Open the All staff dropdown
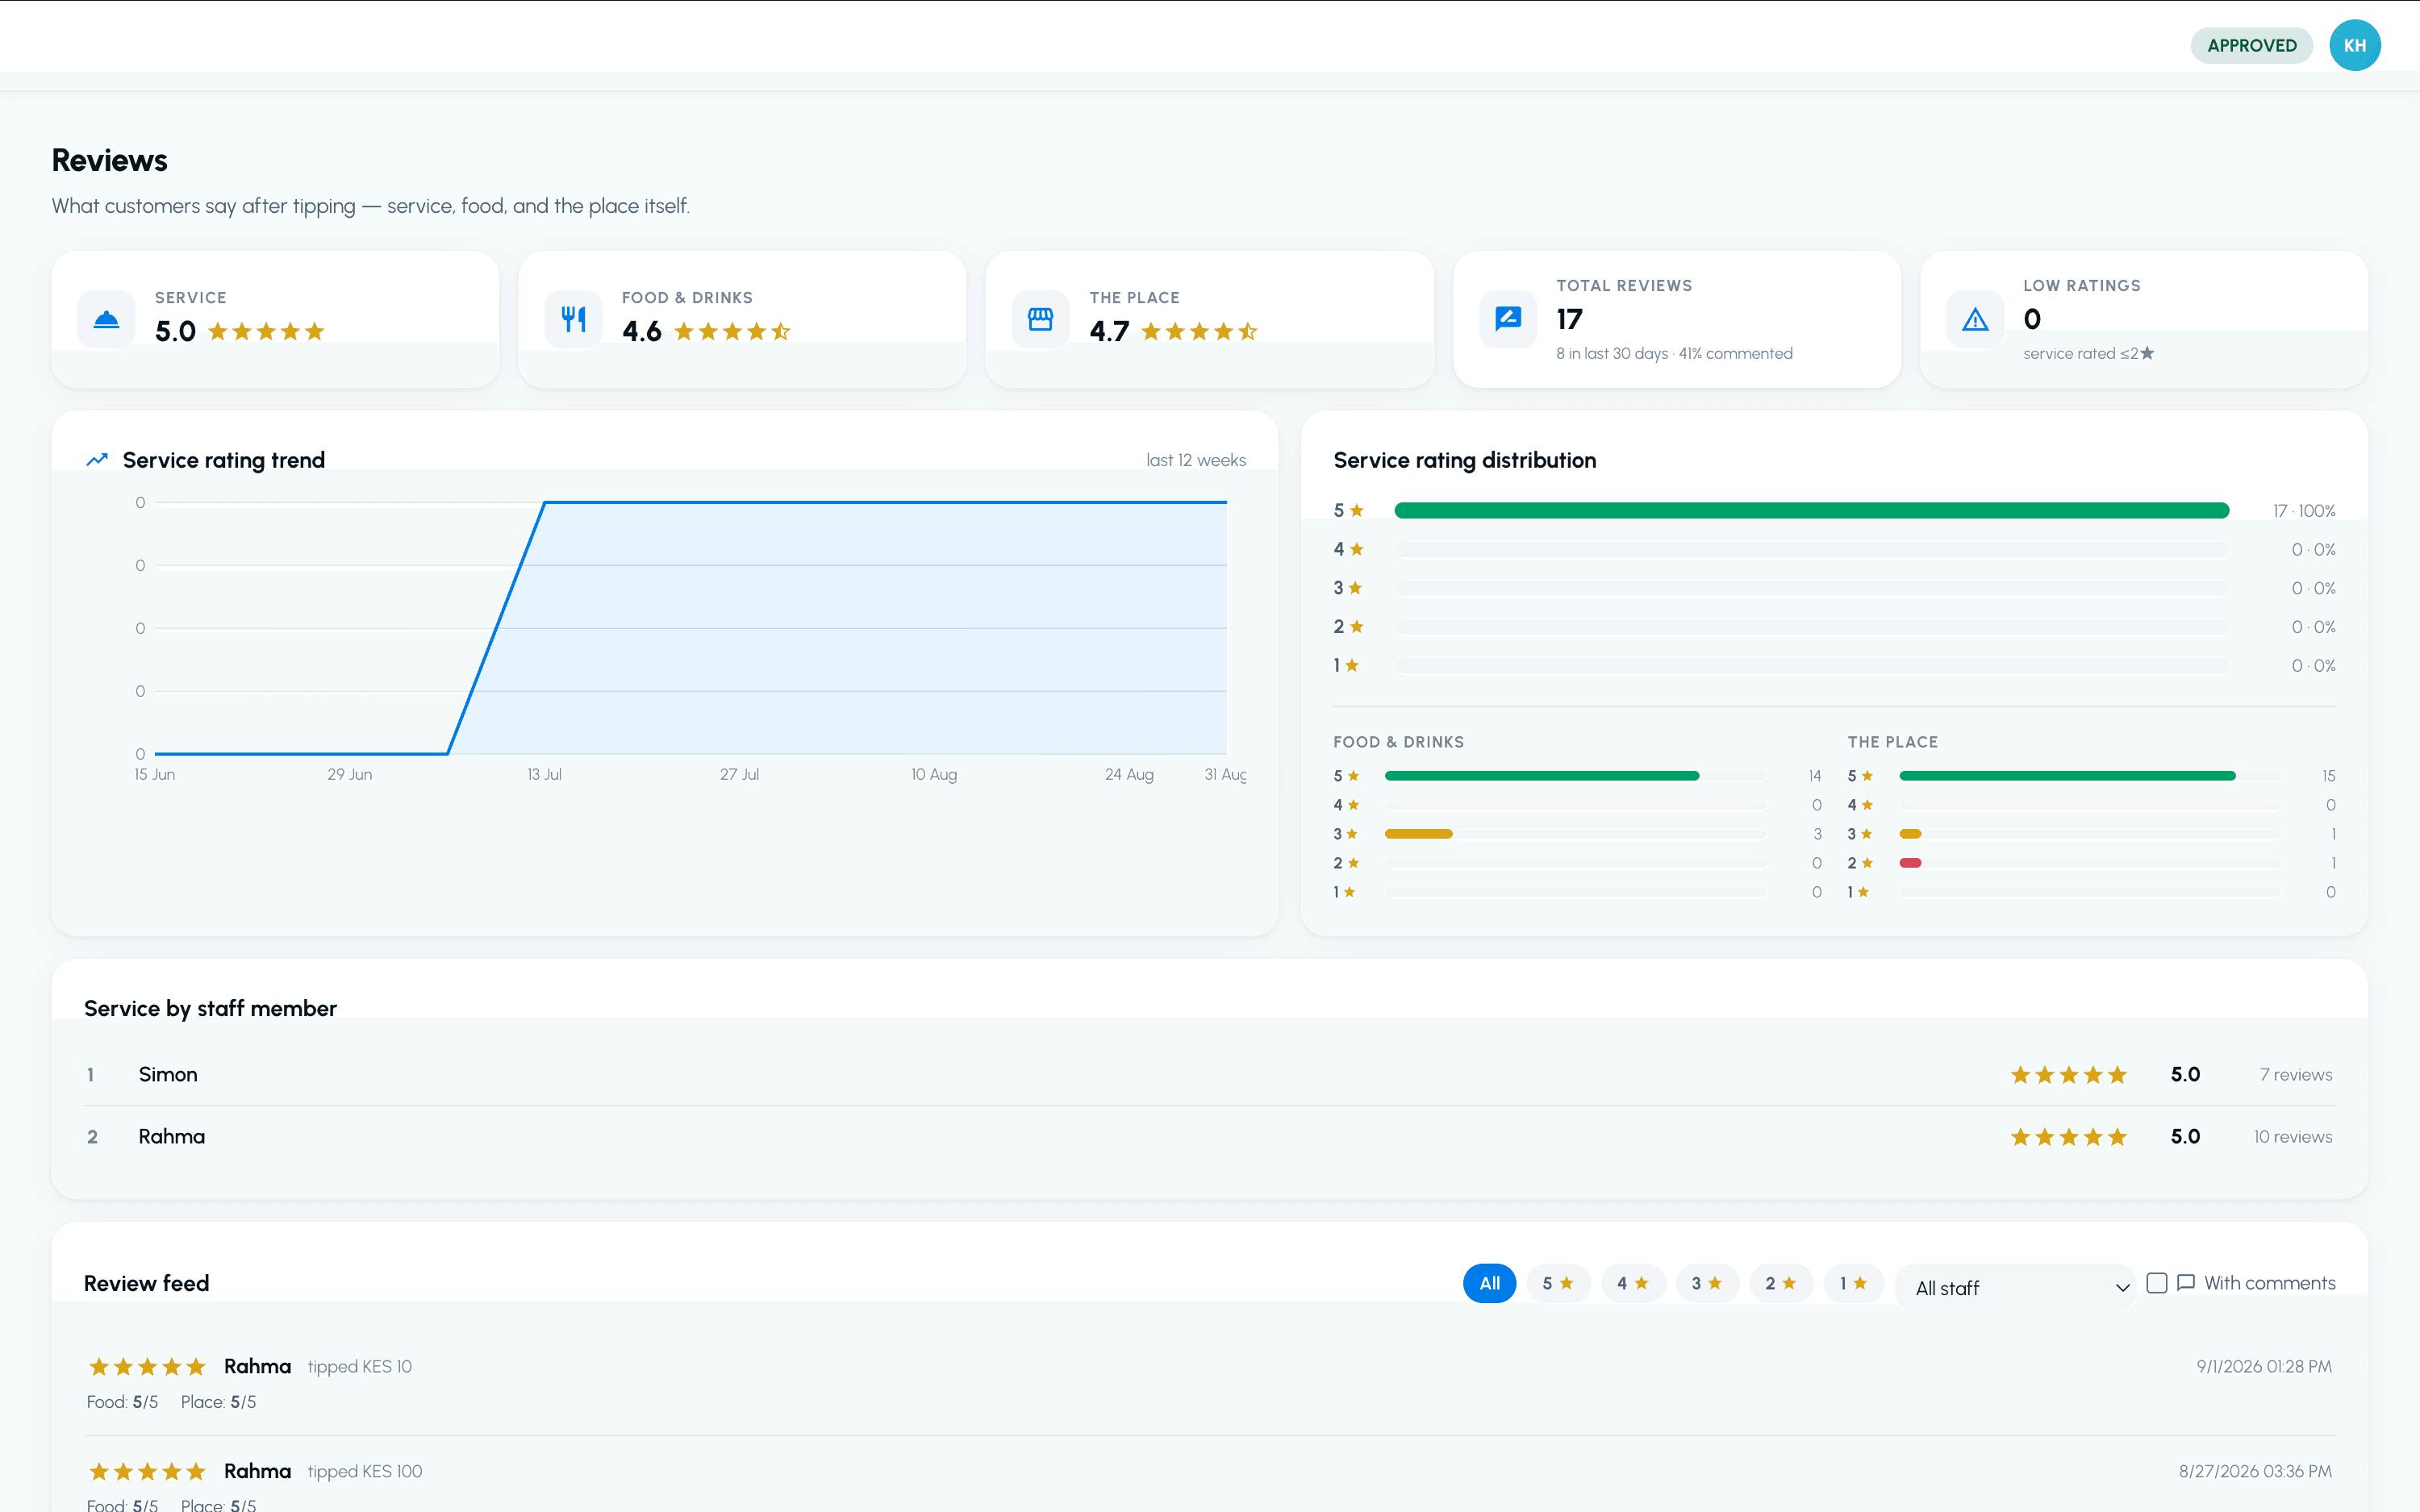The height and width of the screenshot is (1512, 2420). (2017, 1288)
